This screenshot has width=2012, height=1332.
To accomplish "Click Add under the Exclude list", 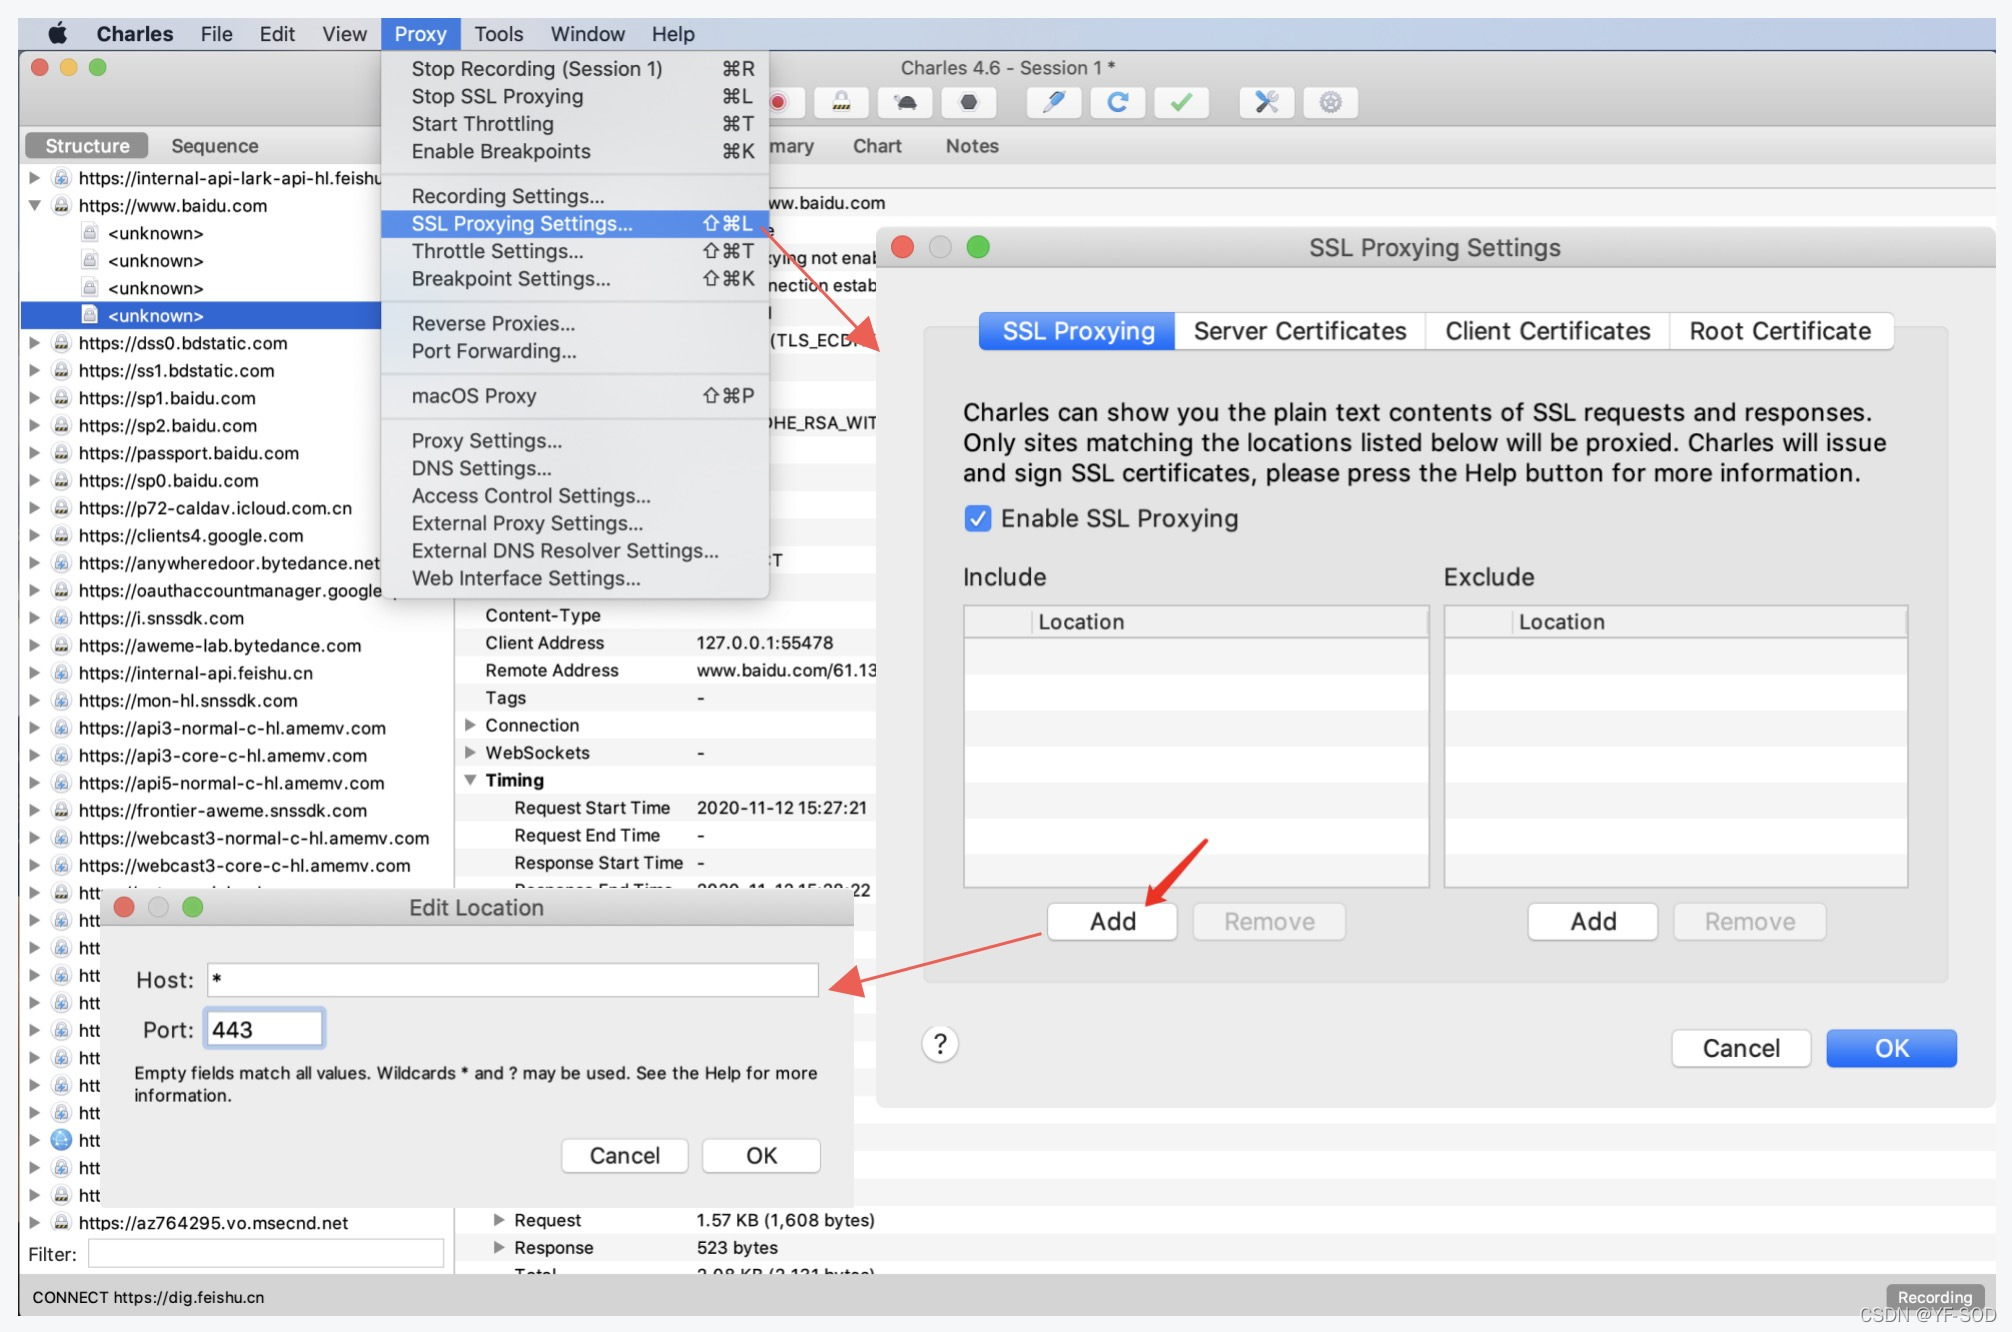I will click(x=1593, y=921).
